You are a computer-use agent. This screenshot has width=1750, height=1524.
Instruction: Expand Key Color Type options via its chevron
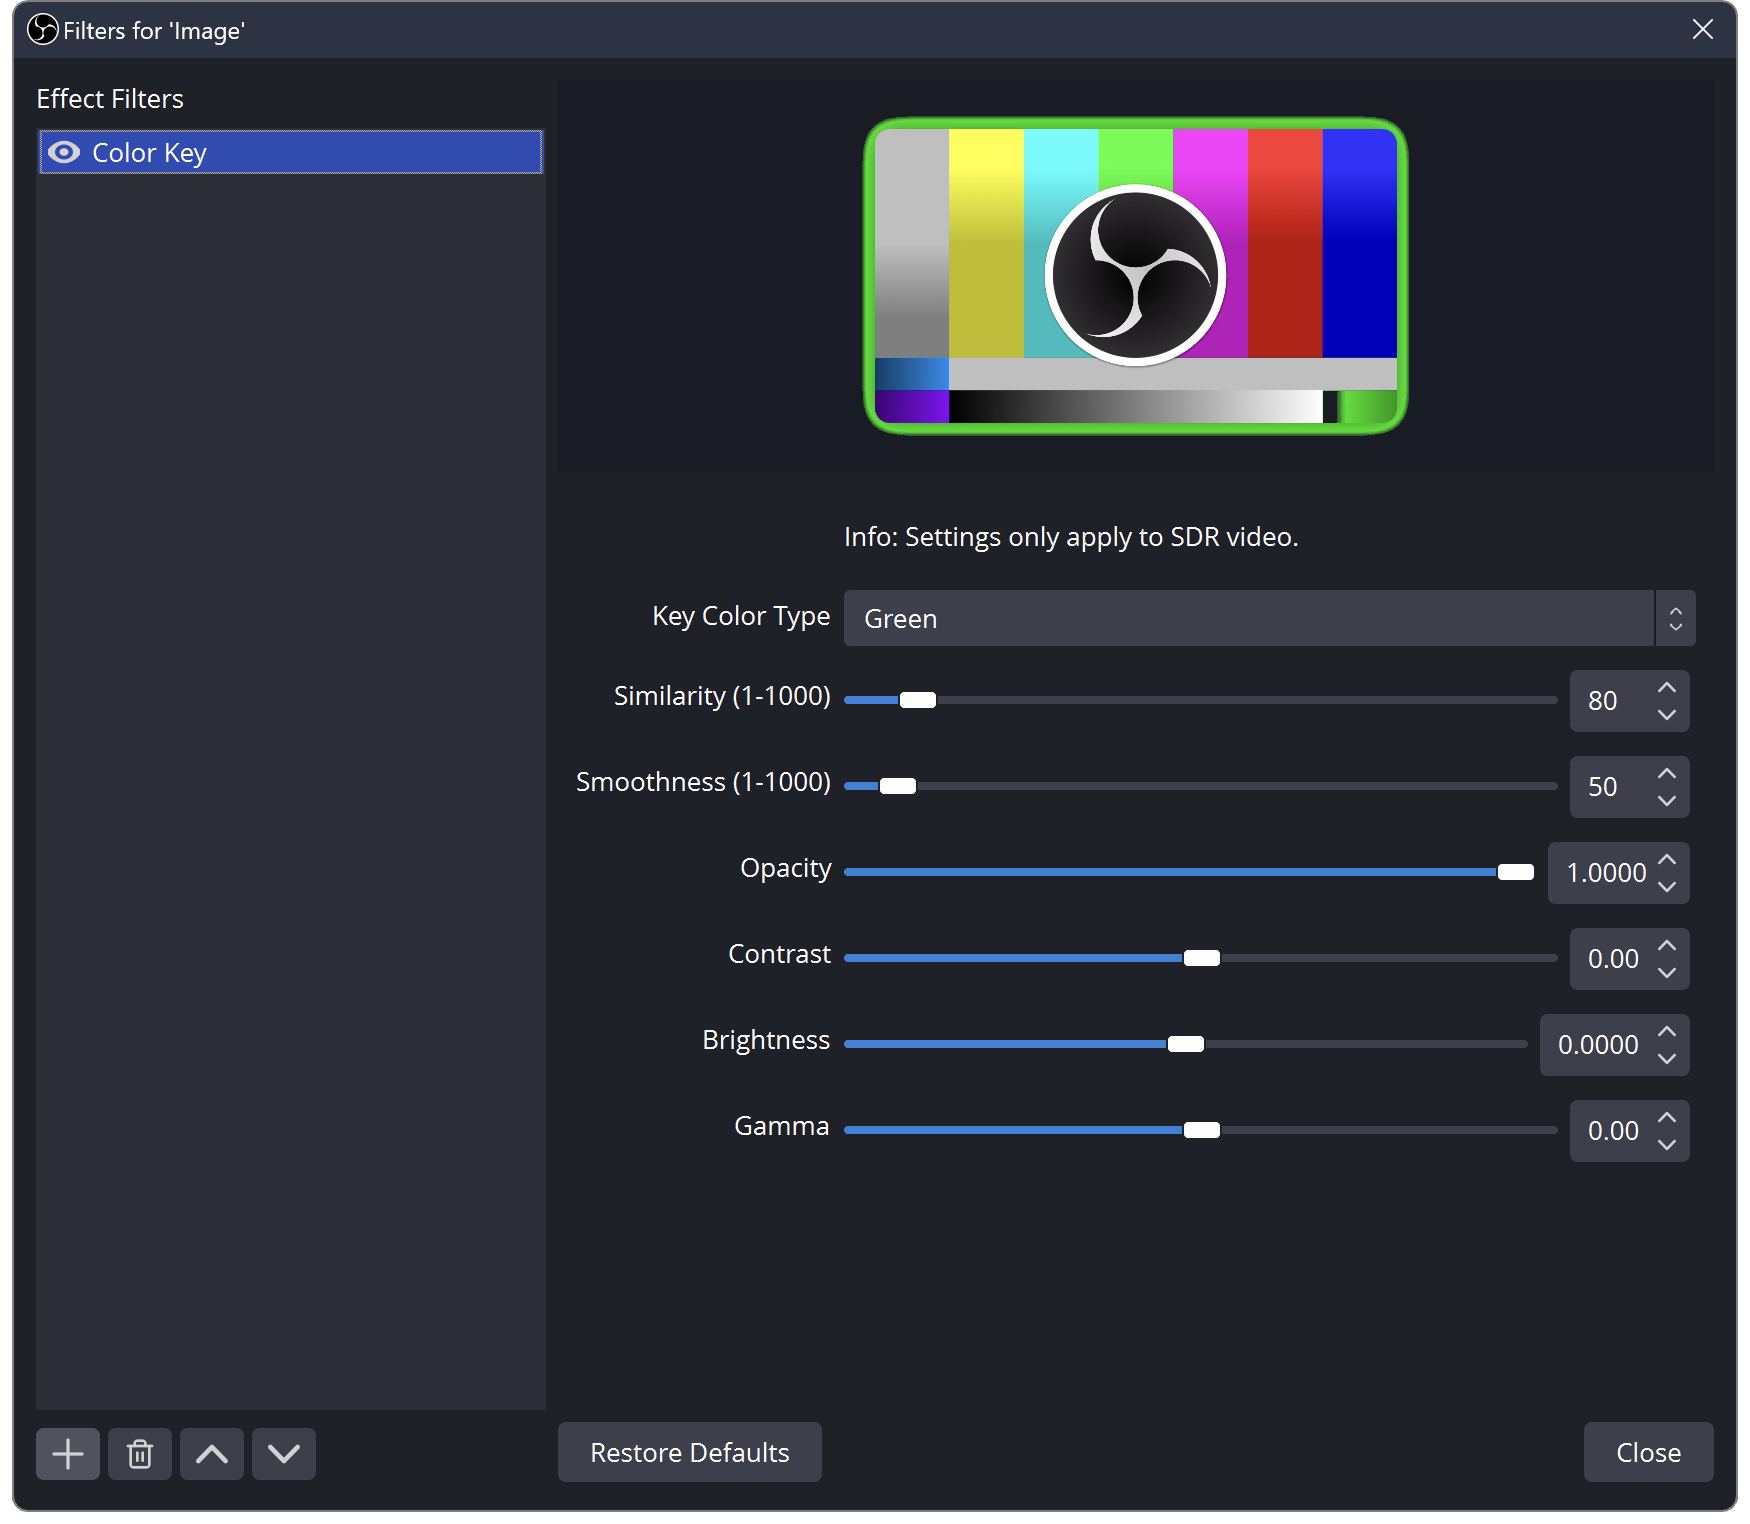[x=1675, y=618]
